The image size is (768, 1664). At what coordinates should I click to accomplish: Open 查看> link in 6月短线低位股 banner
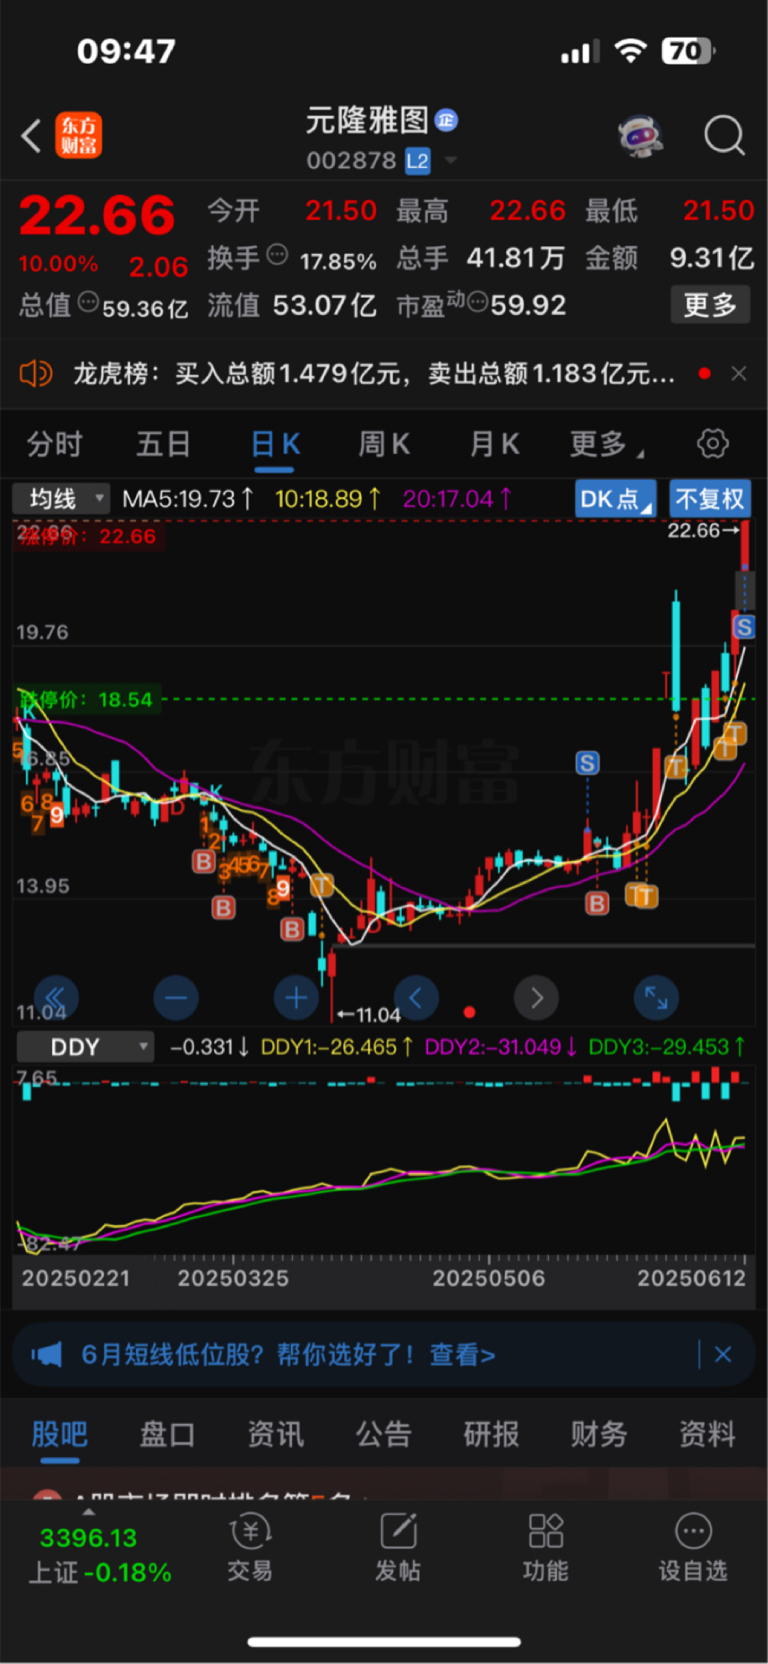click(462, 1355)
